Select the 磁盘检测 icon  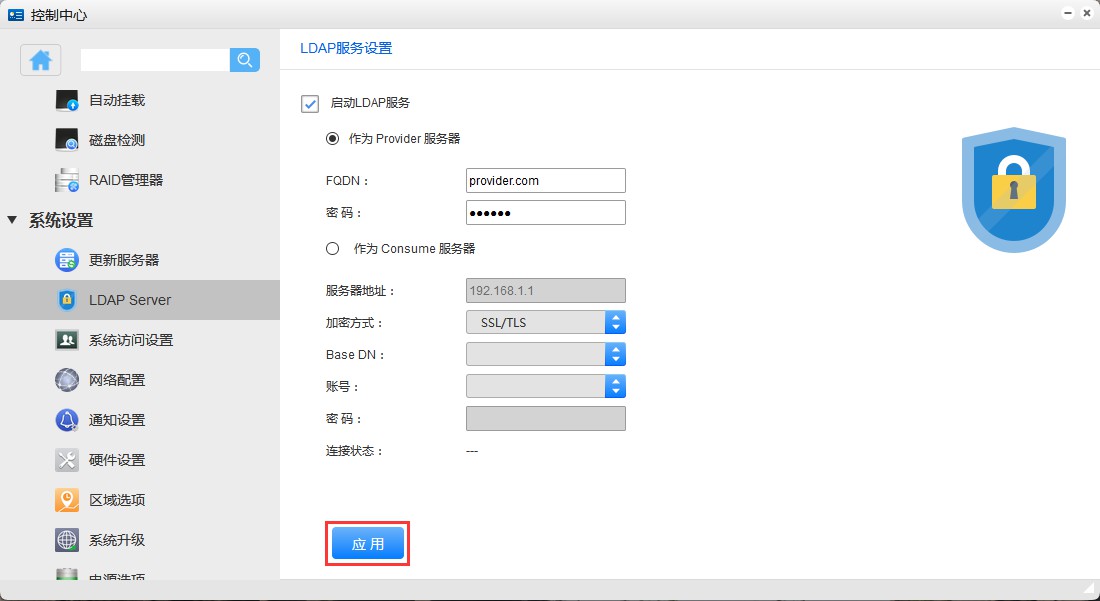(67, 140)
